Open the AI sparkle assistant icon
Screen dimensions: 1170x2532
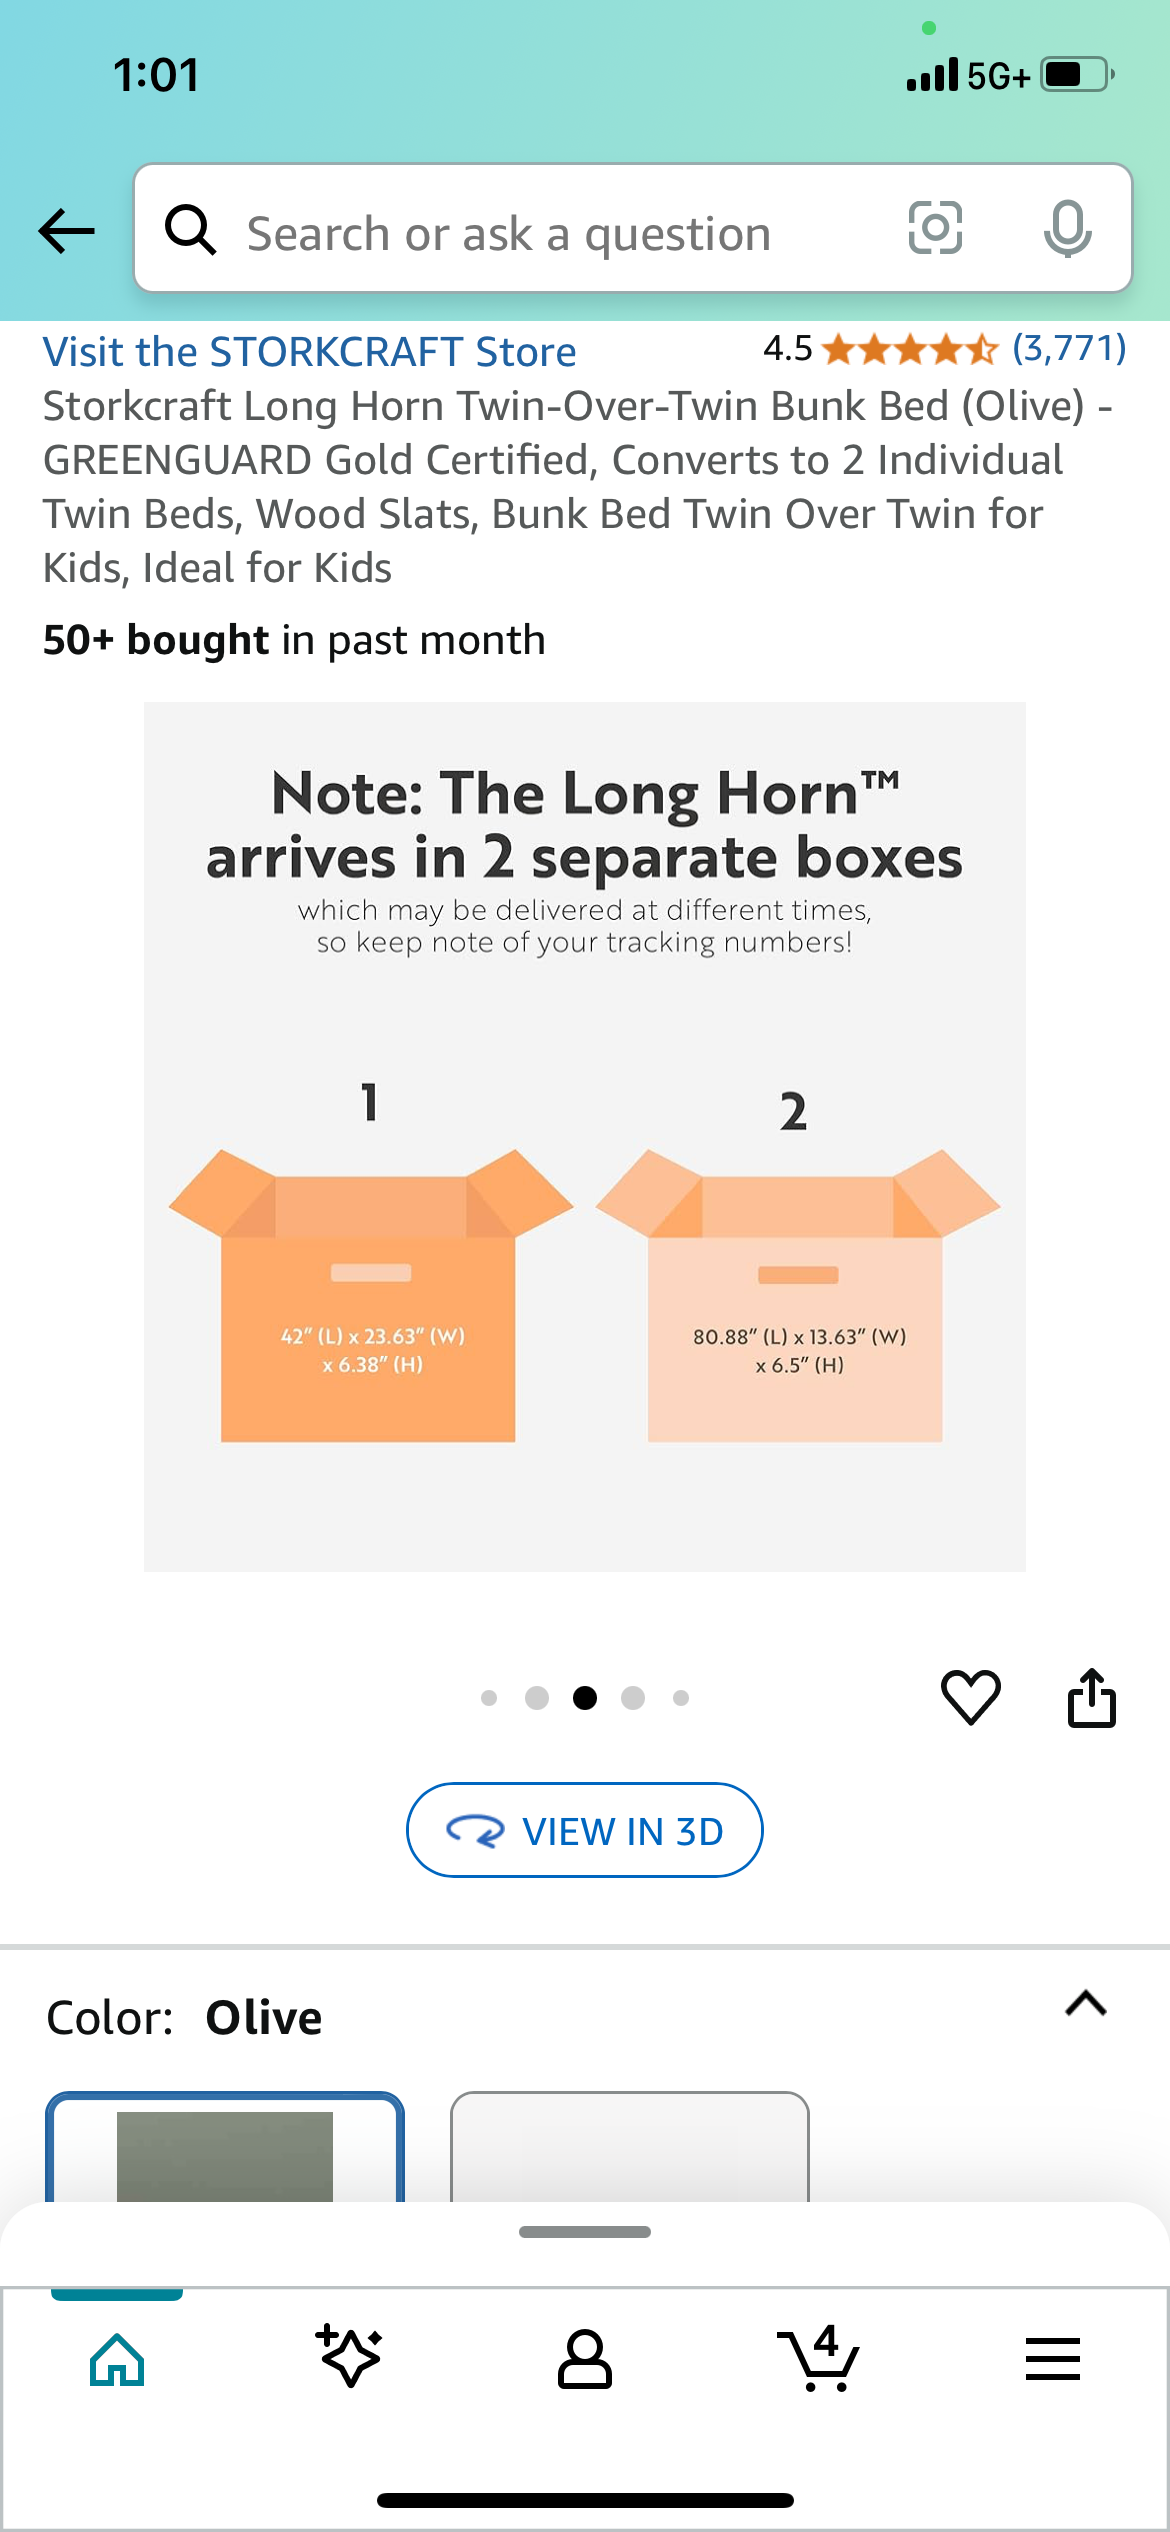349,2356
